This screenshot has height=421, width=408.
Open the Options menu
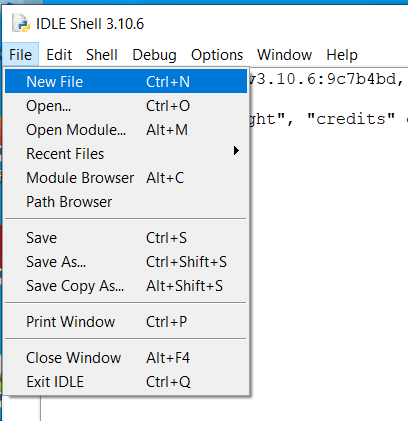coord(217,55)
